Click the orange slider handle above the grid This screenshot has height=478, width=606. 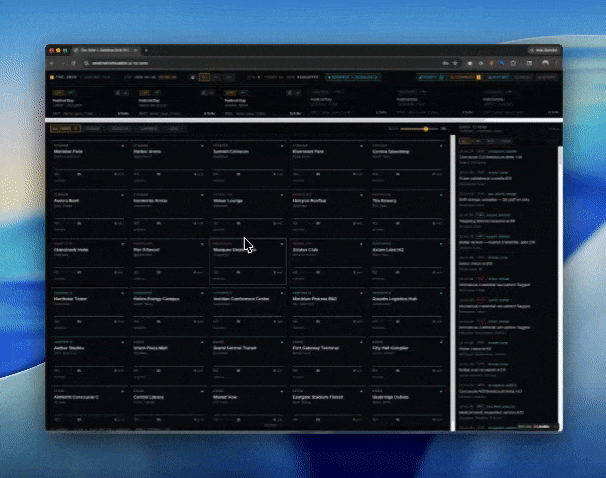tap(426, 129)
